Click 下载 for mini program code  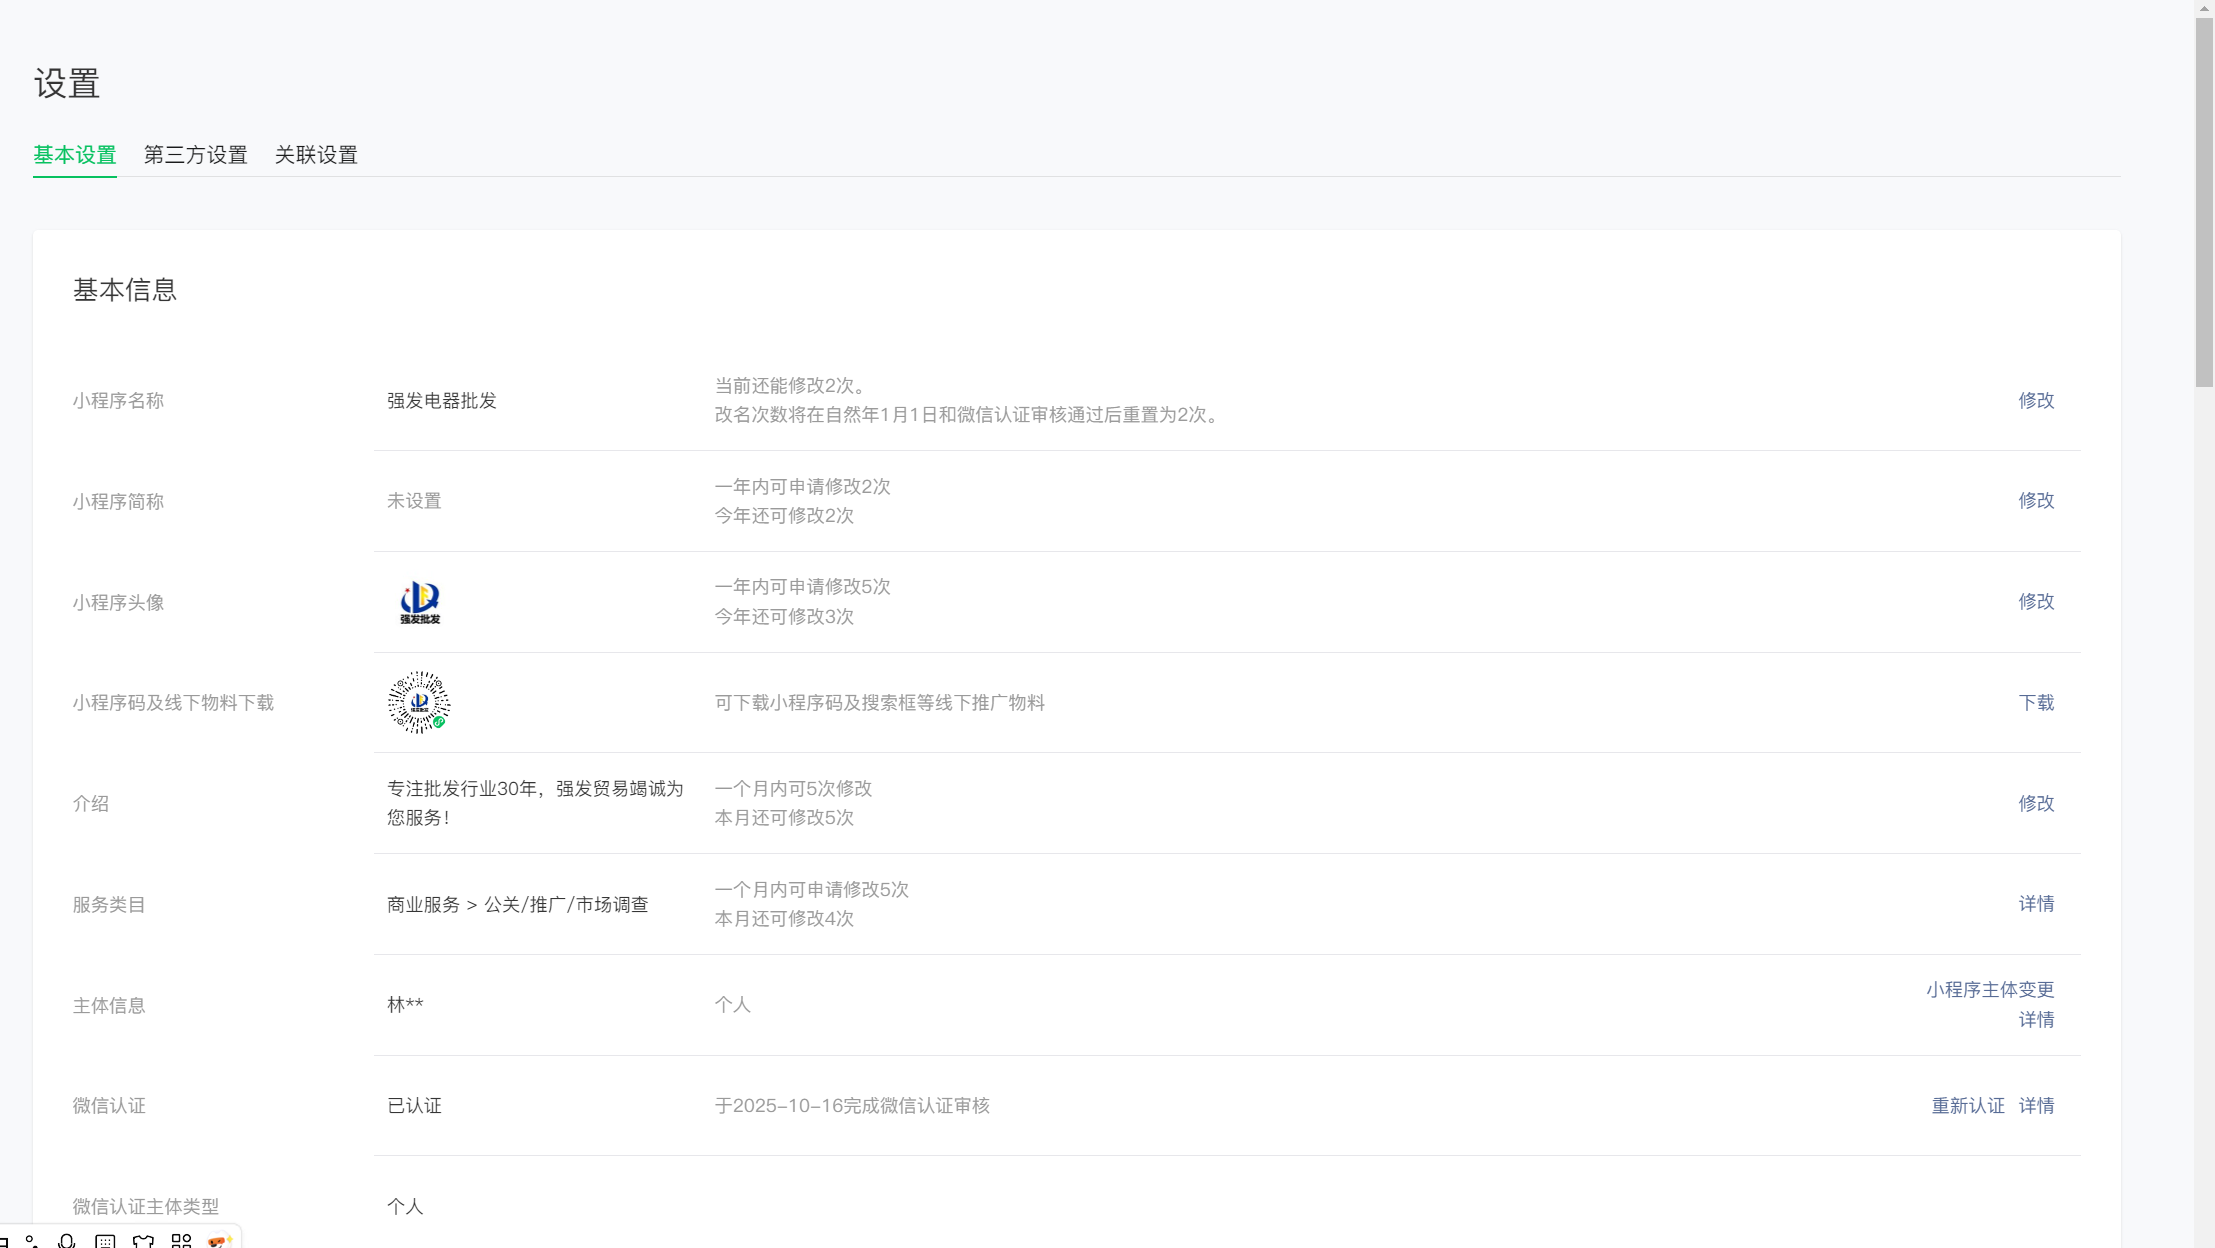[2035, 702]
